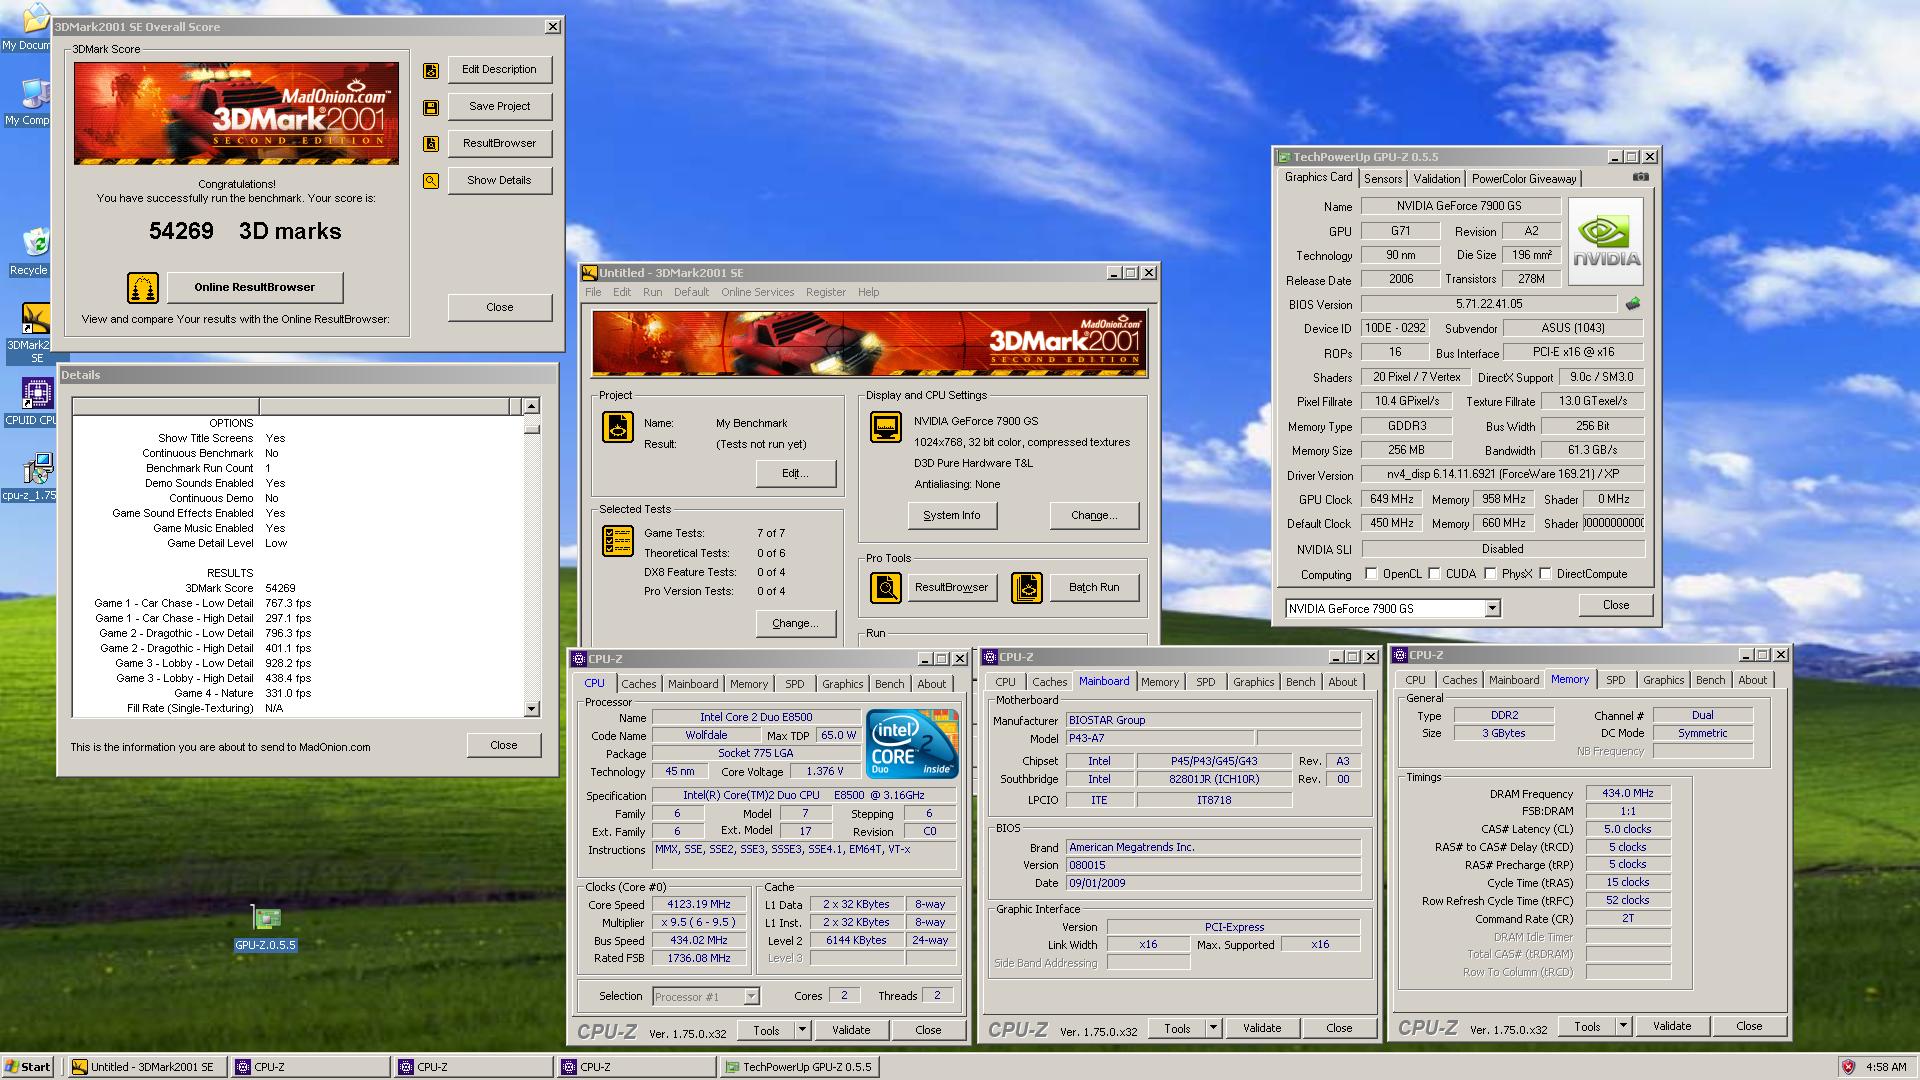
Task: Switch to Caches tab in CPU-Z CPU window
Action: point(638,684)
